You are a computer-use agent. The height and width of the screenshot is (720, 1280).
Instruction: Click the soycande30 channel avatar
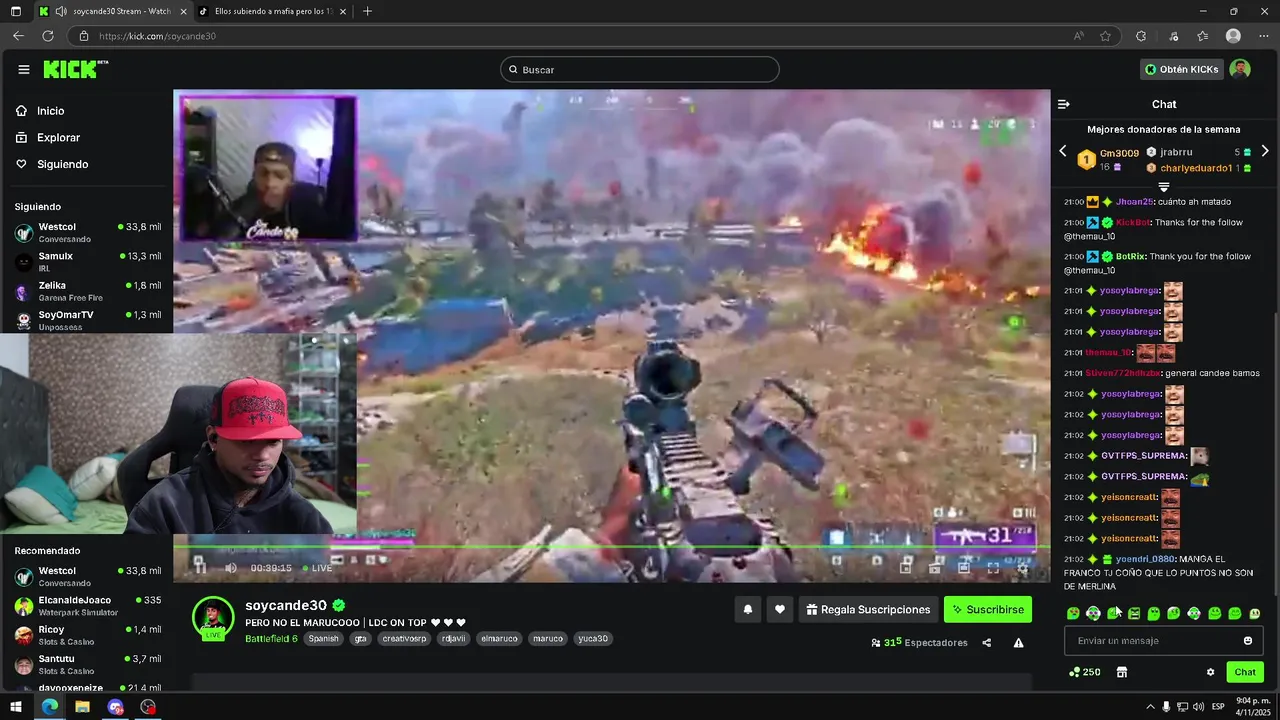point(213,618)
